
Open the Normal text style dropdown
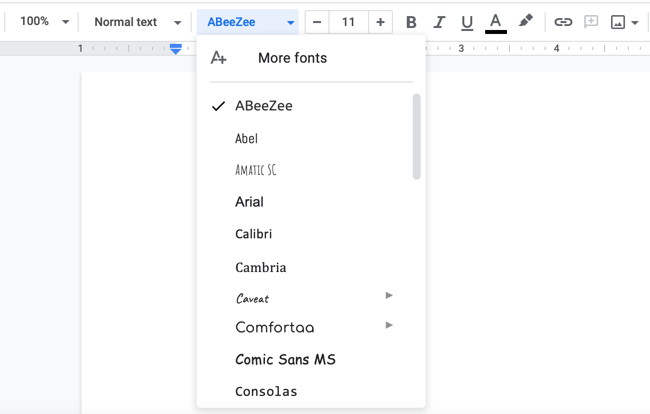pyautogui.click(x=137, y=22)
